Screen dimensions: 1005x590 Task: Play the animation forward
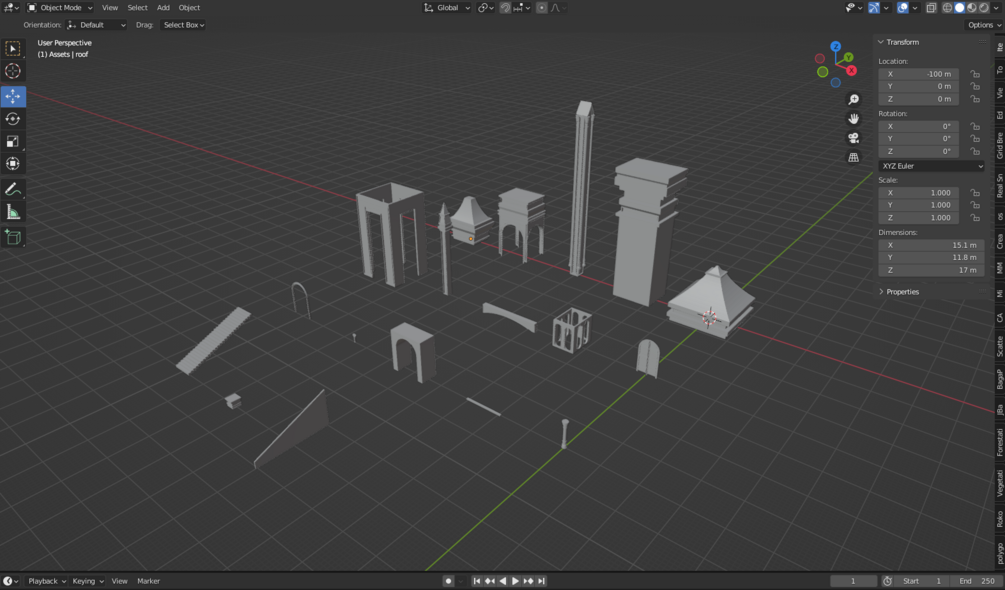(x=515, y=581)
